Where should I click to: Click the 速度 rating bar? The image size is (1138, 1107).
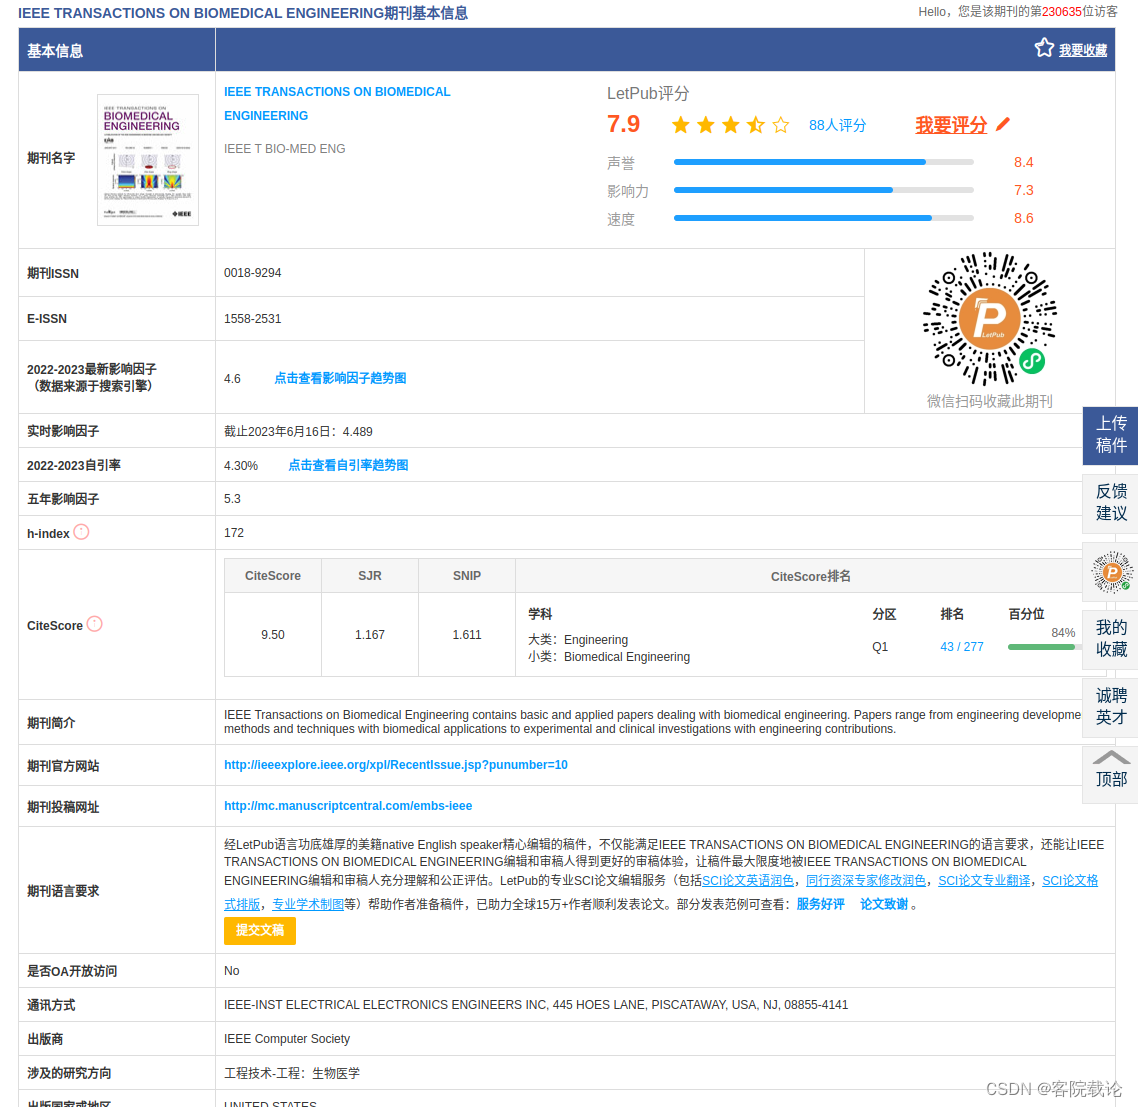(x=824, y=218)
